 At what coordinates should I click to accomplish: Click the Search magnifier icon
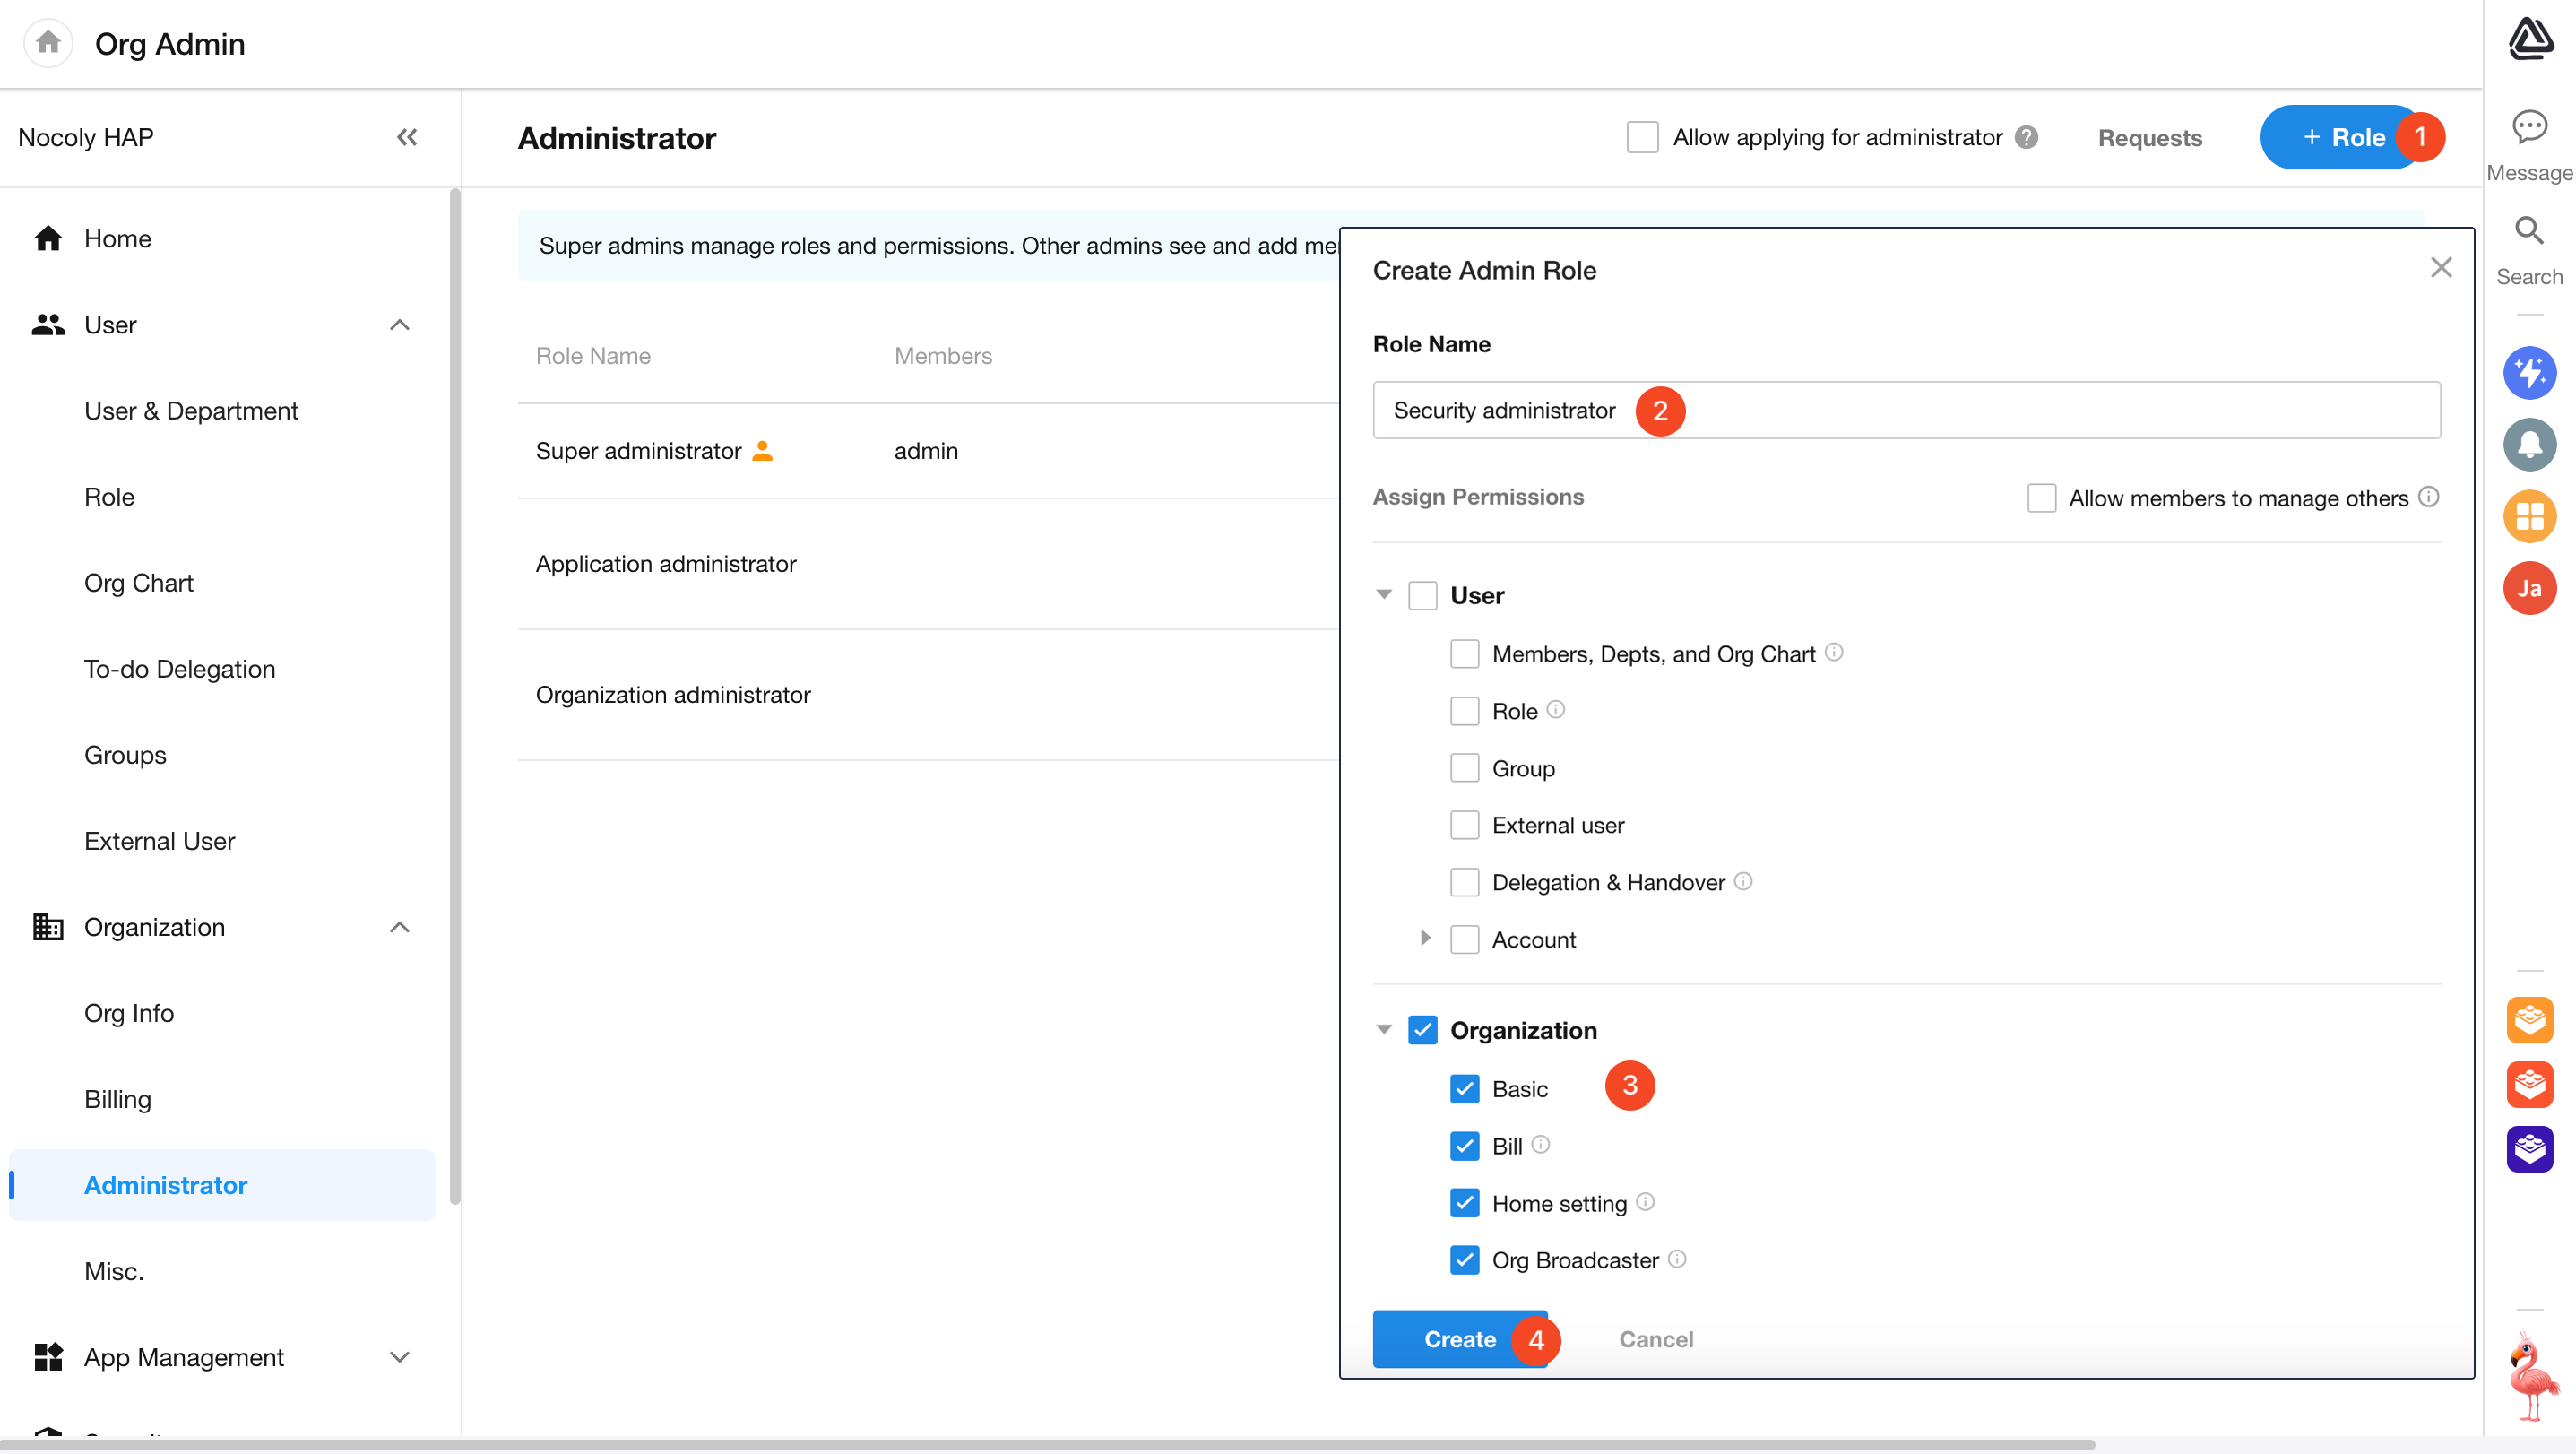[x=2529, y=231]
